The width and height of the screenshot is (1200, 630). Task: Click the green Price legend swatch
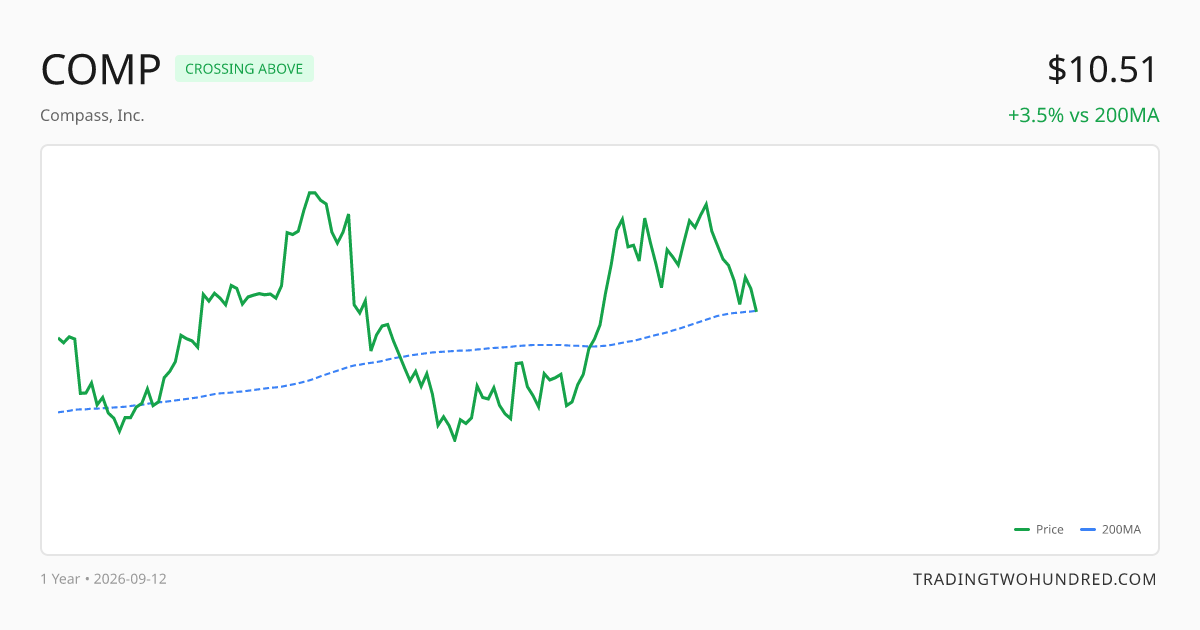1022,530
